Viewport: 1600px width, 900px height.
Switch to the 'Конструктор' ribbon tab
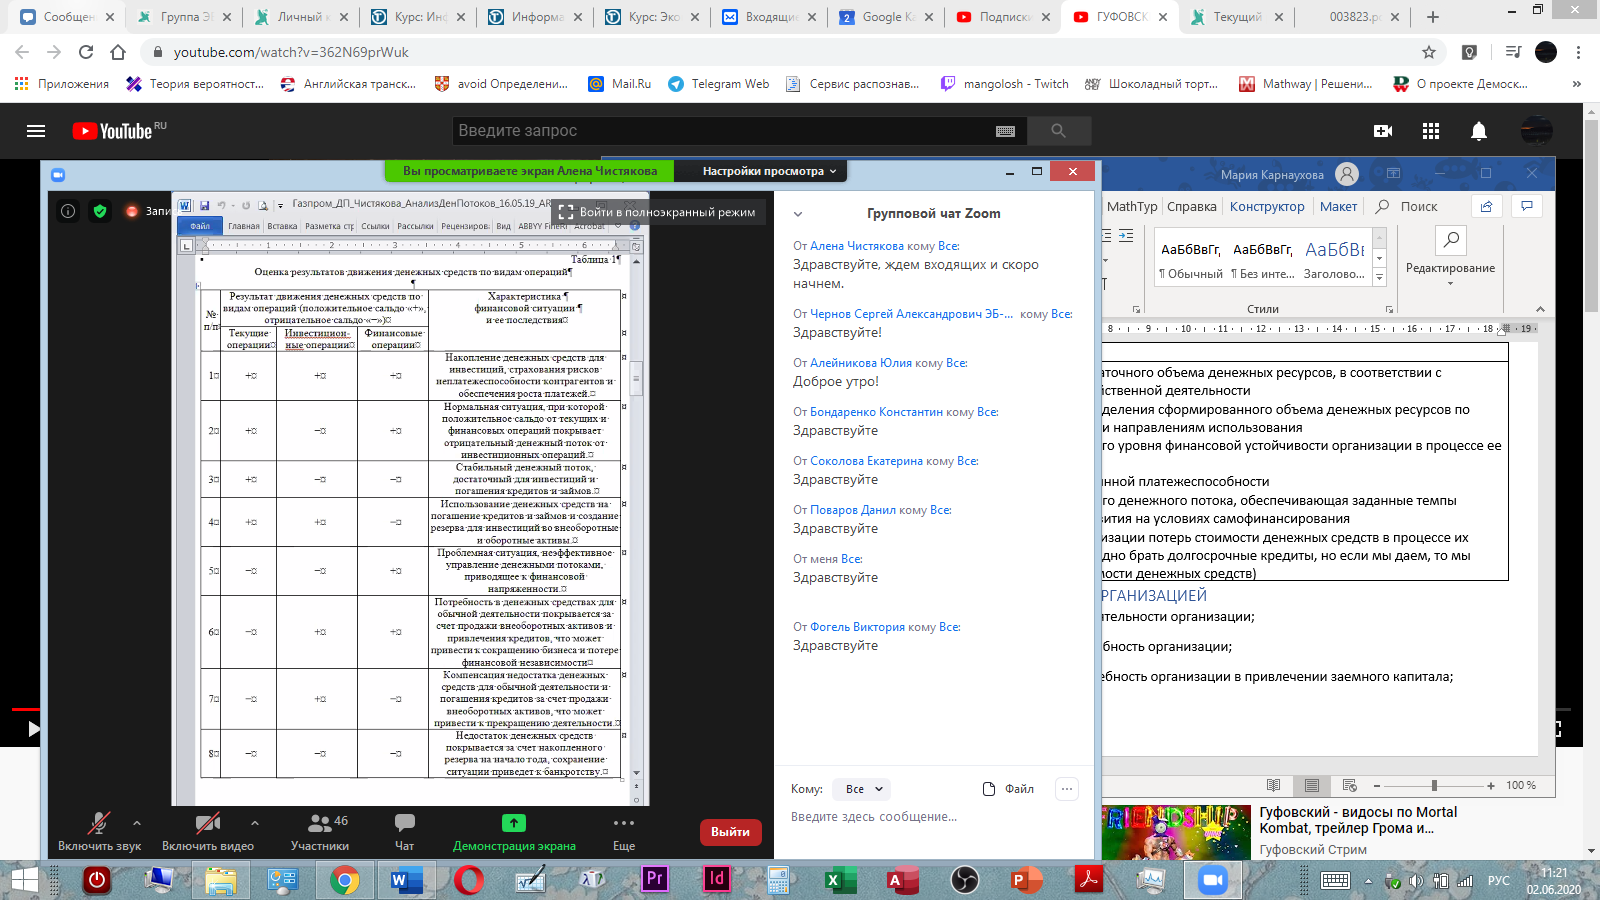coord(1267,206)
